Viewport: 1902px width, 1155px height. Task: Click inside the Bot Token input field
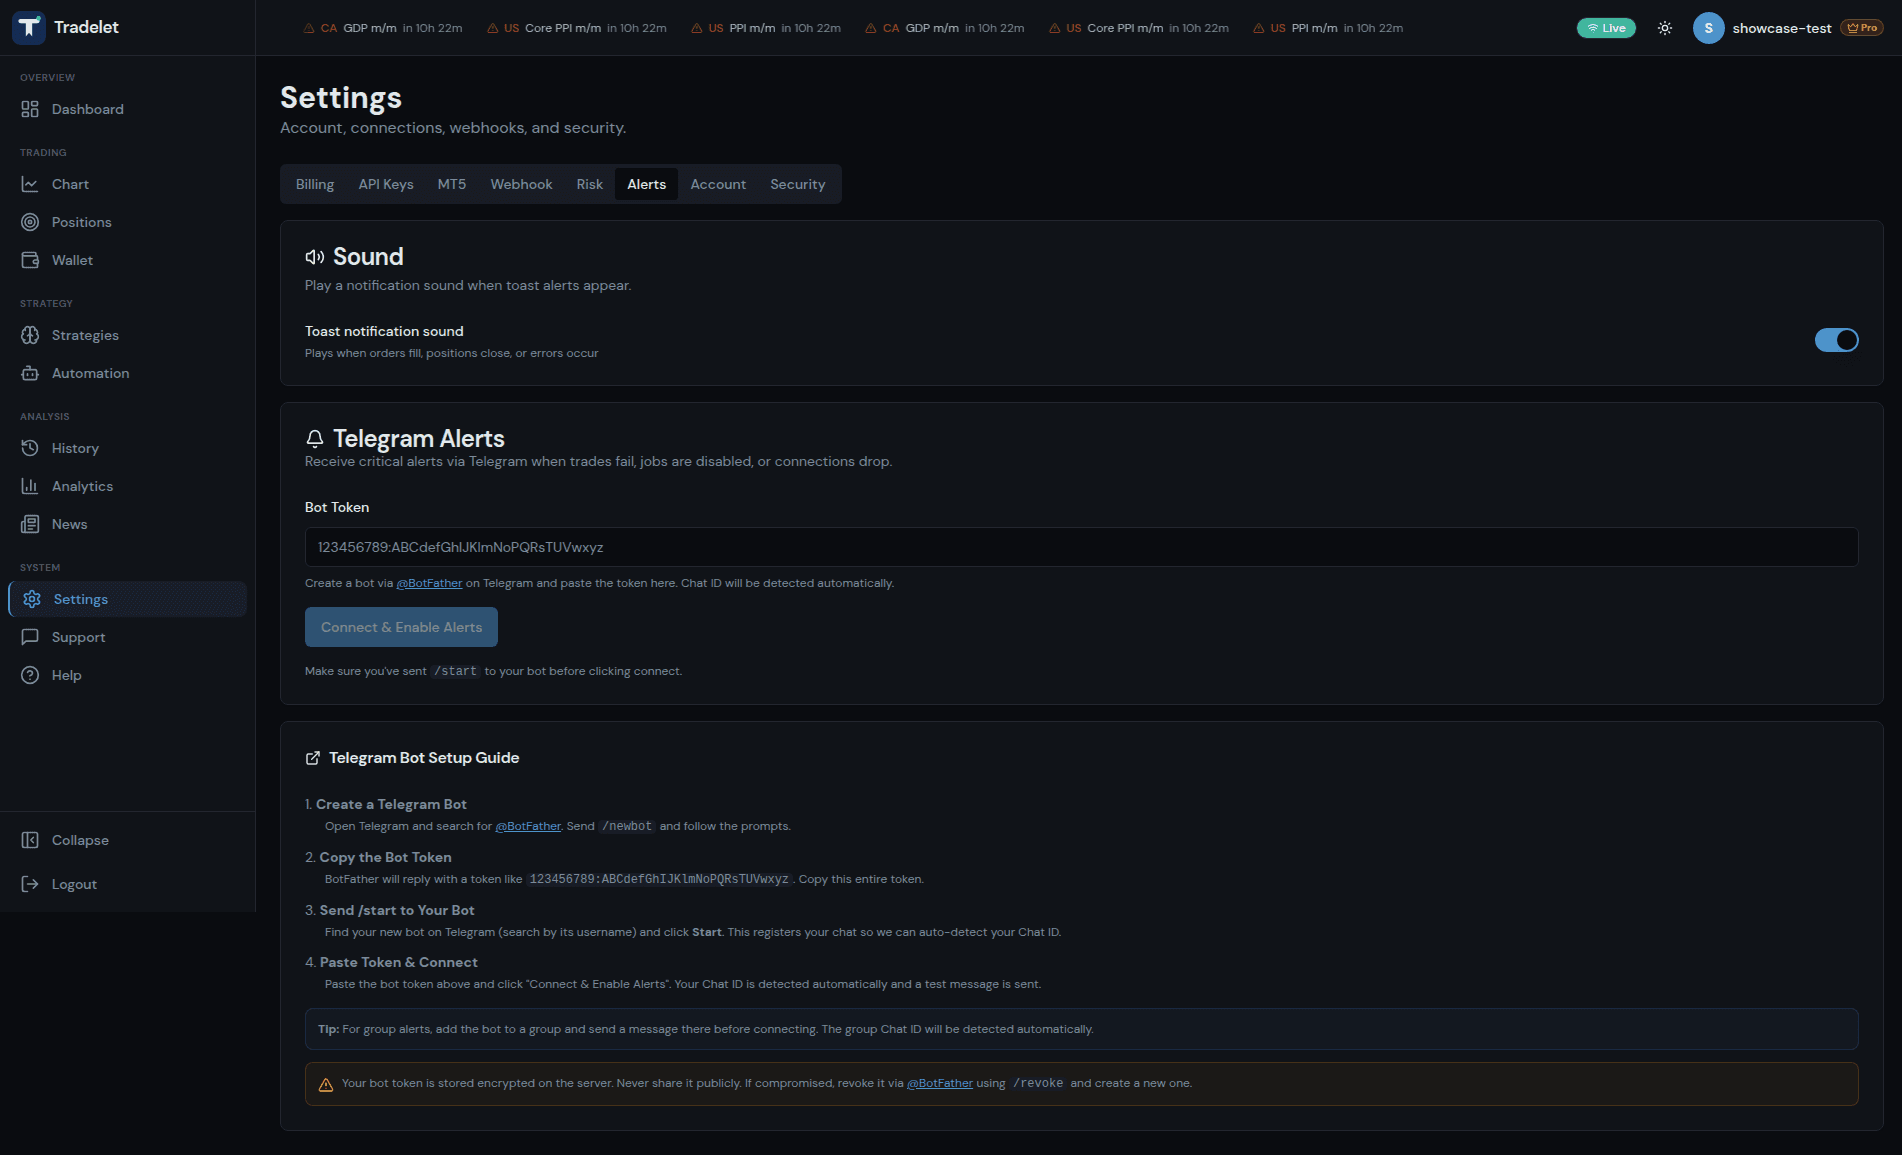(1079, 547)
